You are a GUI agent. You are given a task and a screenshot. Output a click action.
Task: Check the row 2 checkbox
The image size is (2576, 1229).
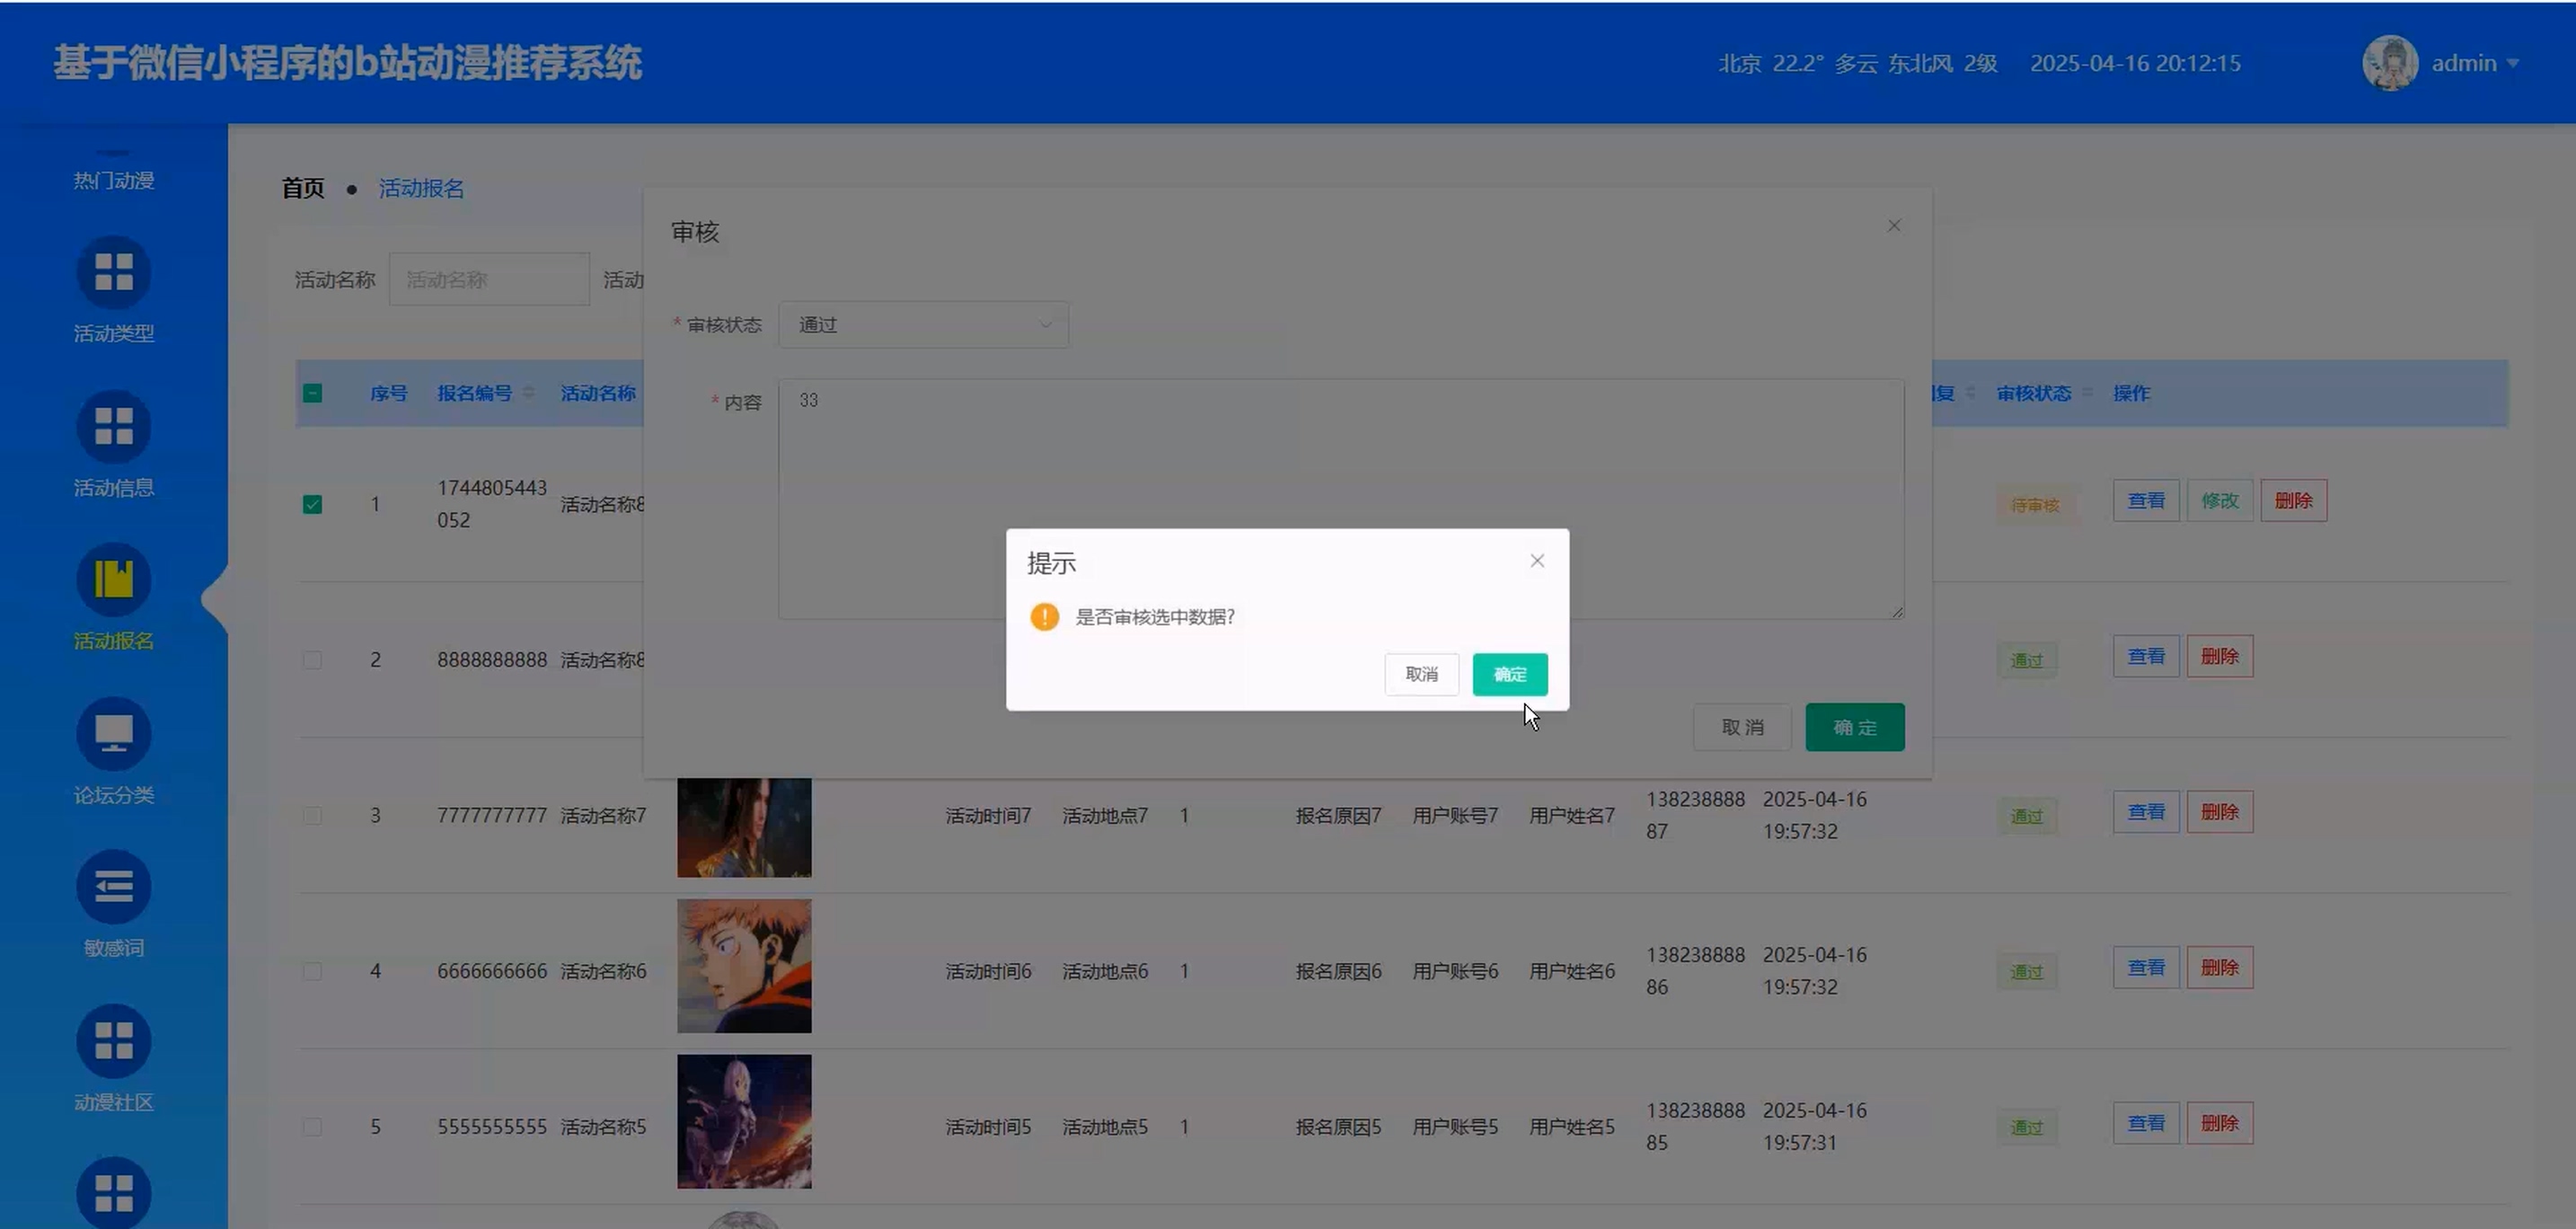coord(312,660)
